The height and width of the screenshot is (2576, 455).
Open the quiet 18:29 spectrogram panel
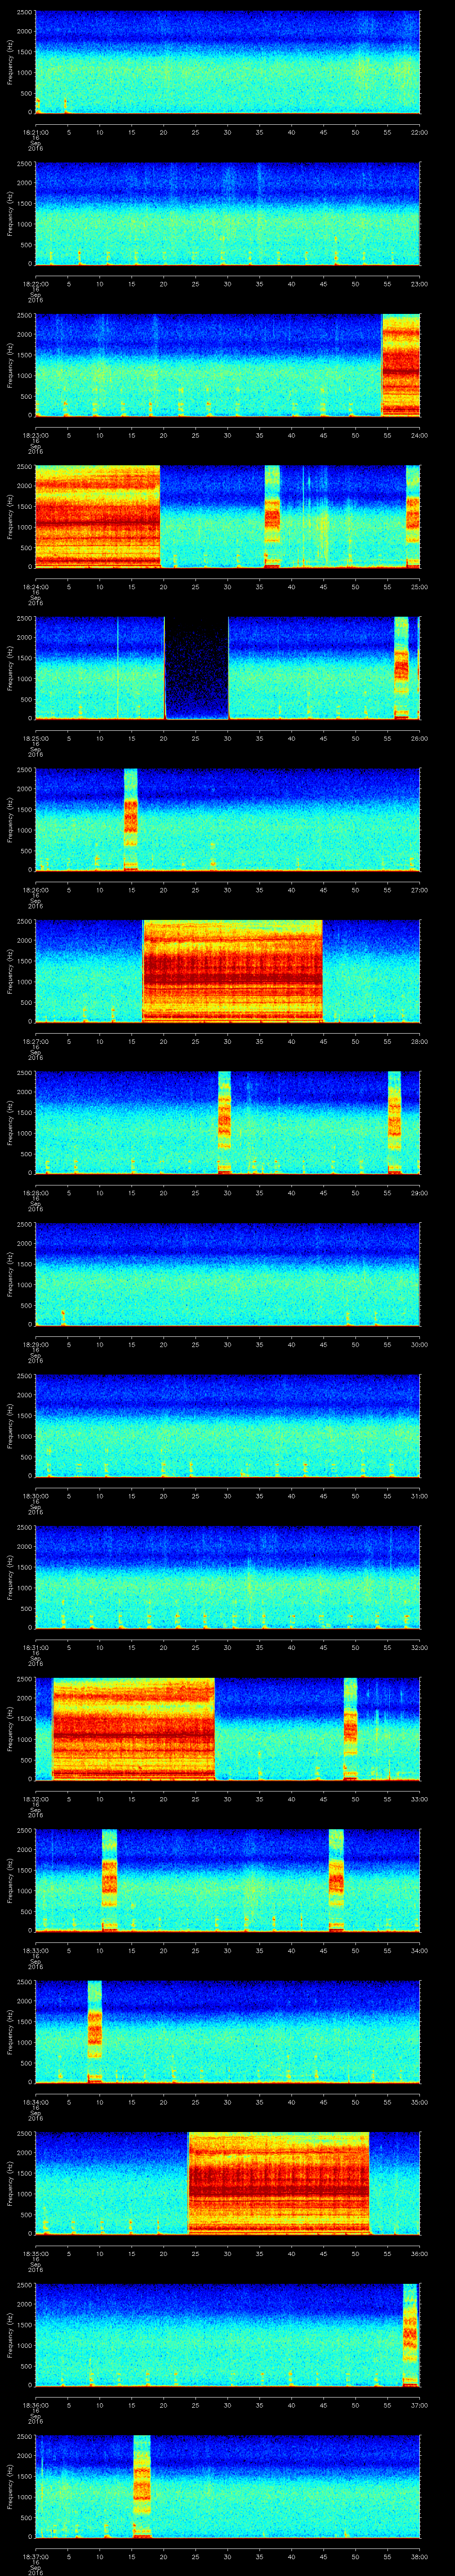coord(227,1273)
